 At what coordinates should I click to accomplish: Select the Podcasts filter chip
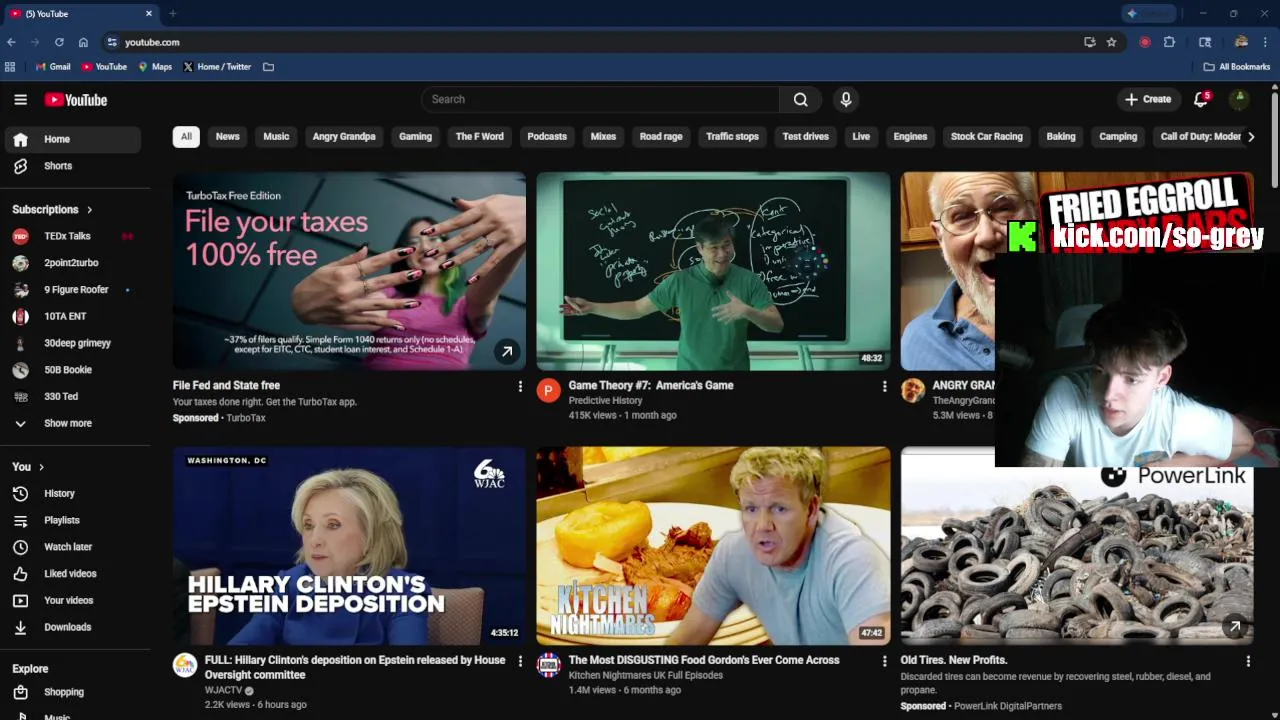point(547,137)
